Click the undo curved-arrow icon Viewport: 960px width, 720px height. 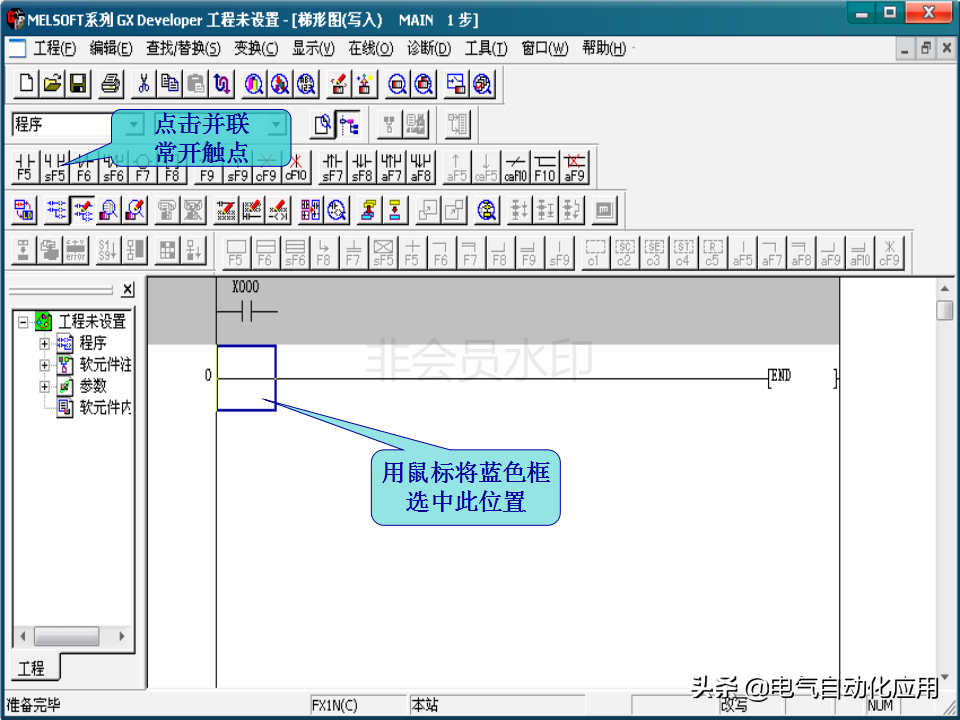coord(222,83)
